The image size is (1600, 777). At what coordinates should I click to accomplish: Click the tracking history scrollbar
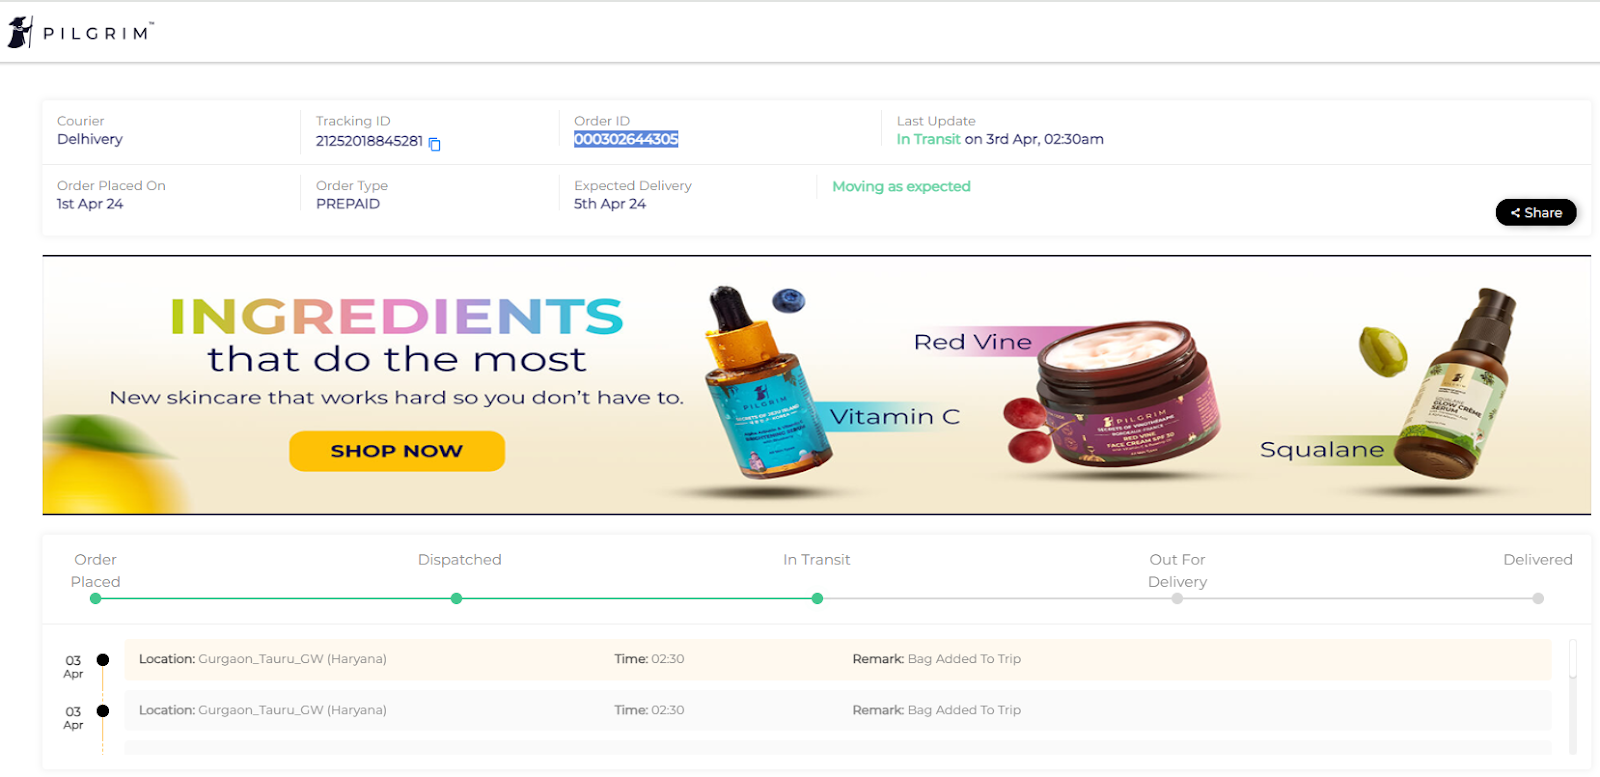coord(1573,696)
